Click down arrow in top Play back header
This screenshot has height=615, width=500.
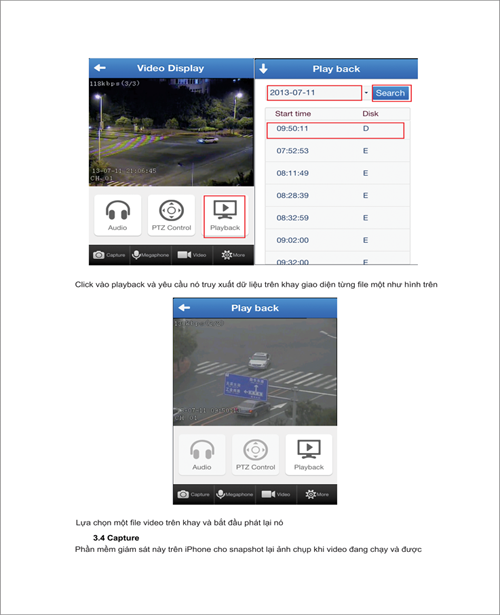click(x=264, y=69)
